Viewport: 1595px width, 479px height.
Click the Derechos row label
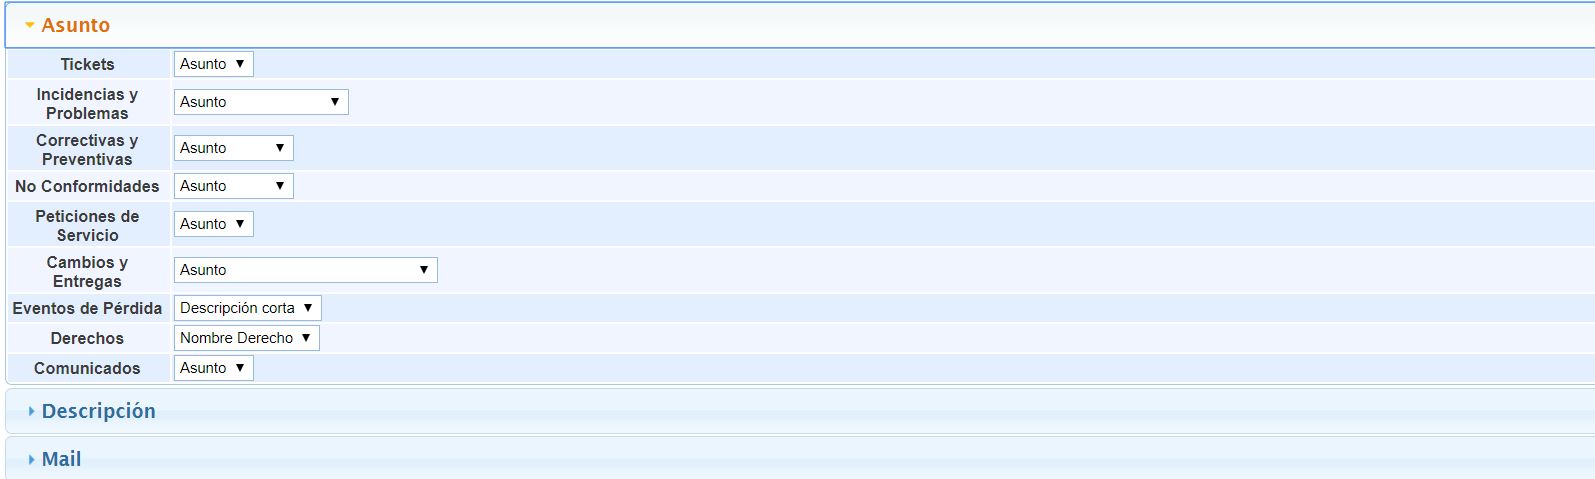pos(87,338)
